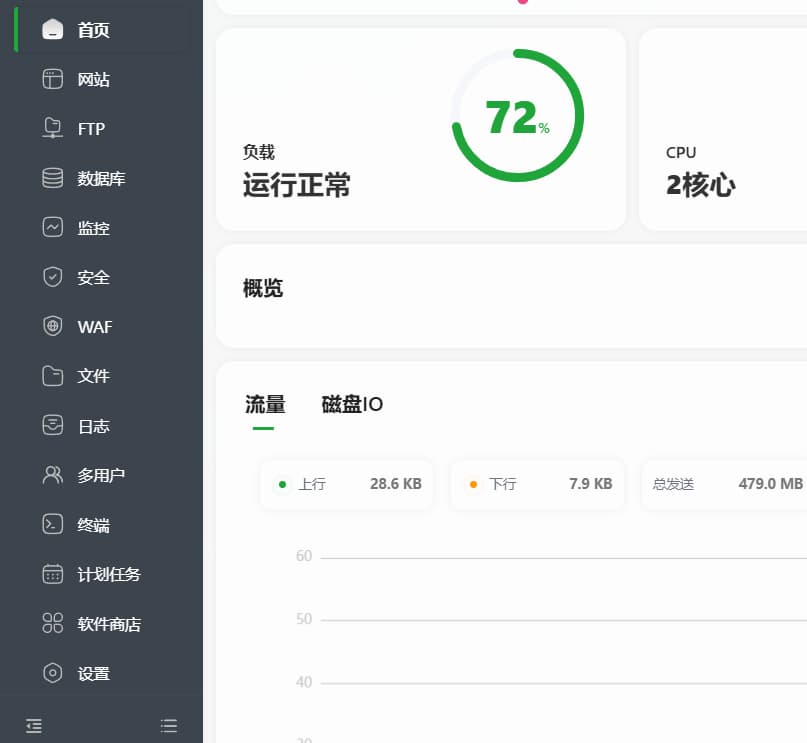Switch to the 流量 tab

tap(265, 404)
